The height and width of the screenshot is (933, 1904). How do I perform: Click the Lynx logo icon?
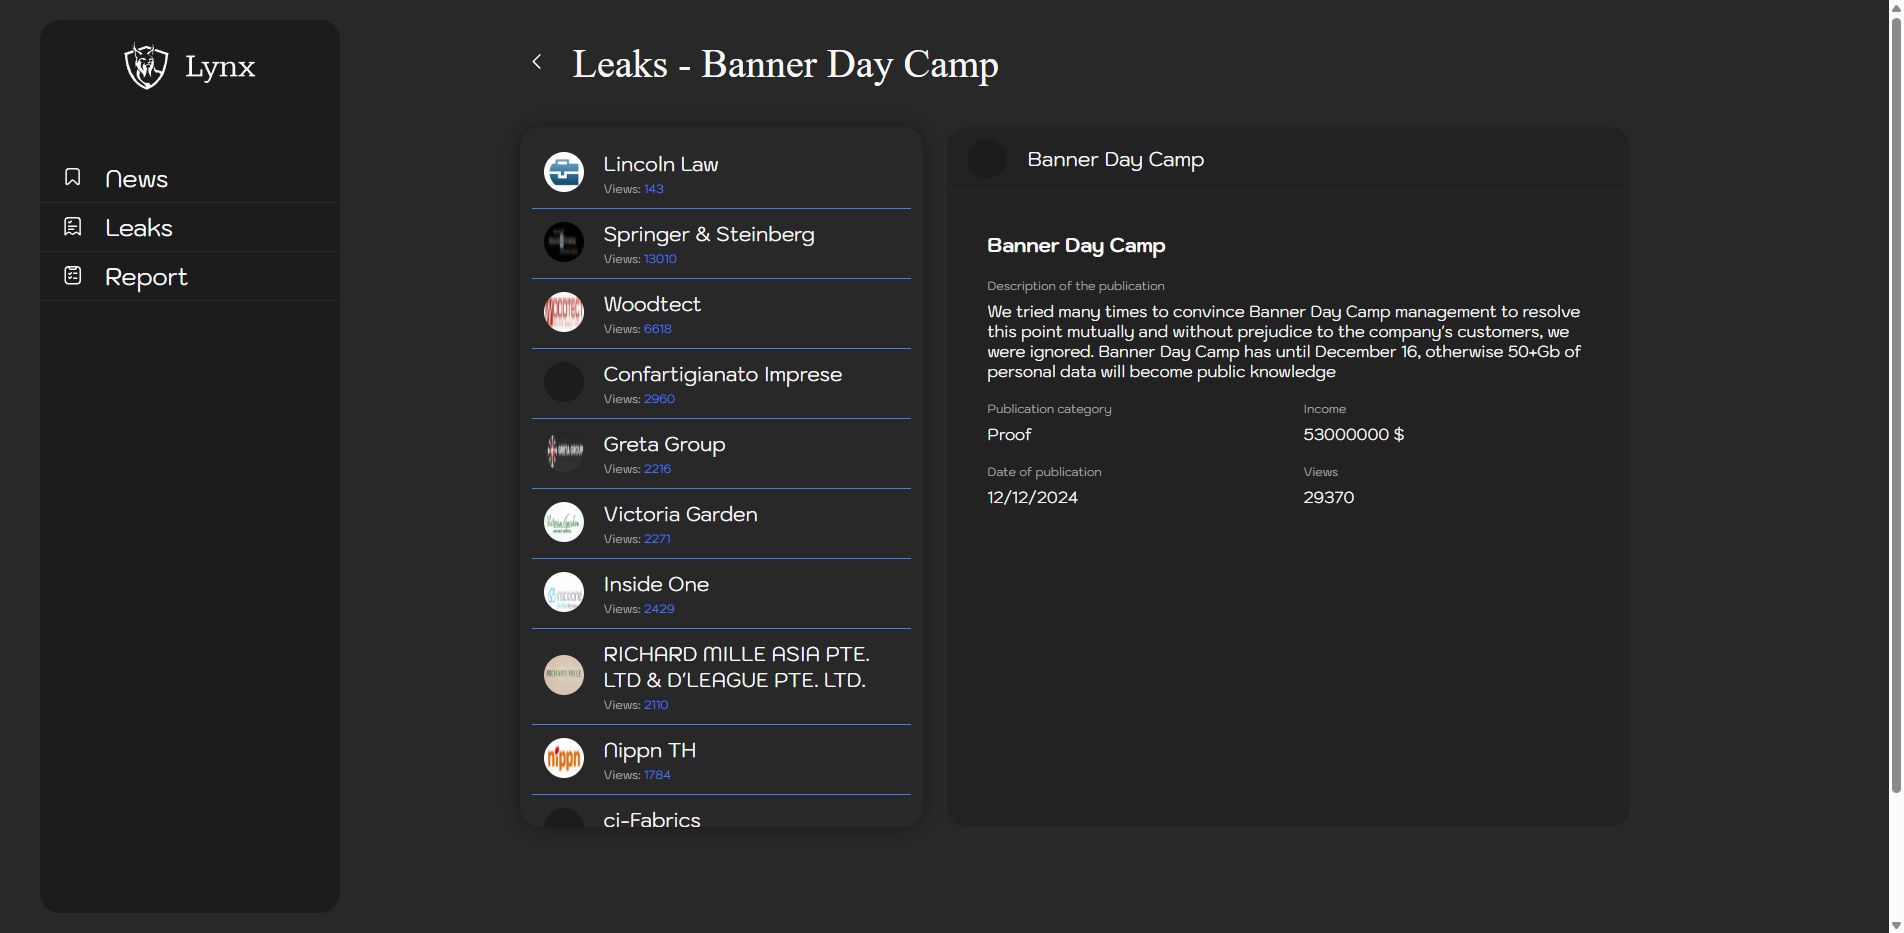coord(146,66)
